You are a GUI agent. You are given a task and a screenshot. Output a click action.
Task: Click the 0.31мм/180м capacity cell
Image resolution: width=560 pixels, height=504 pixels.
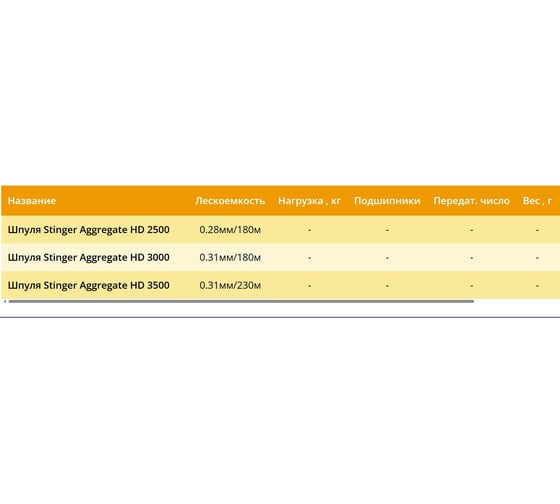[x=230, y=258]
